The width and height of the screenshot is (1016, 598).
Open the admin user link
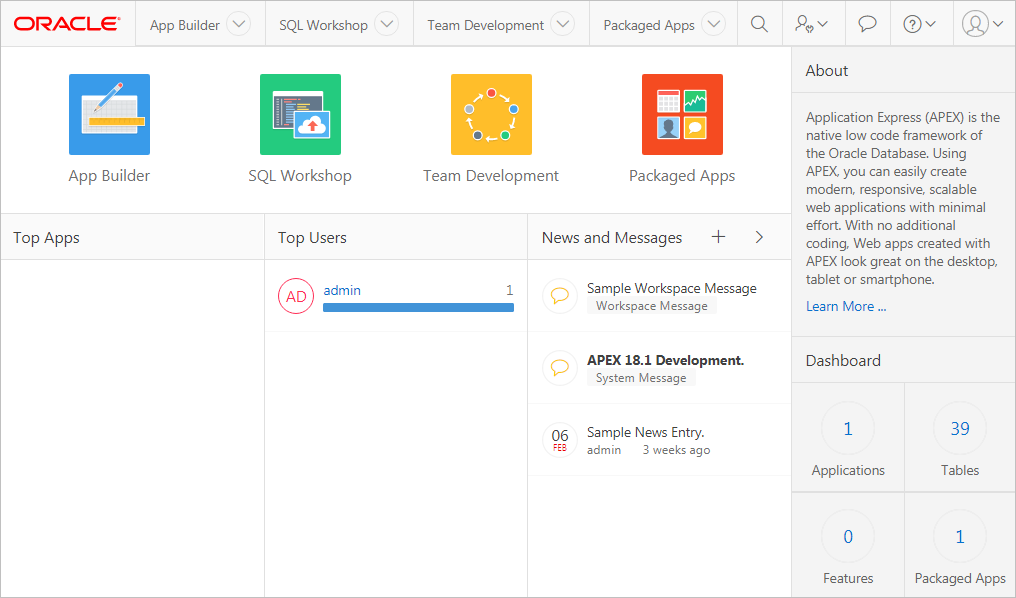point(342,290)
